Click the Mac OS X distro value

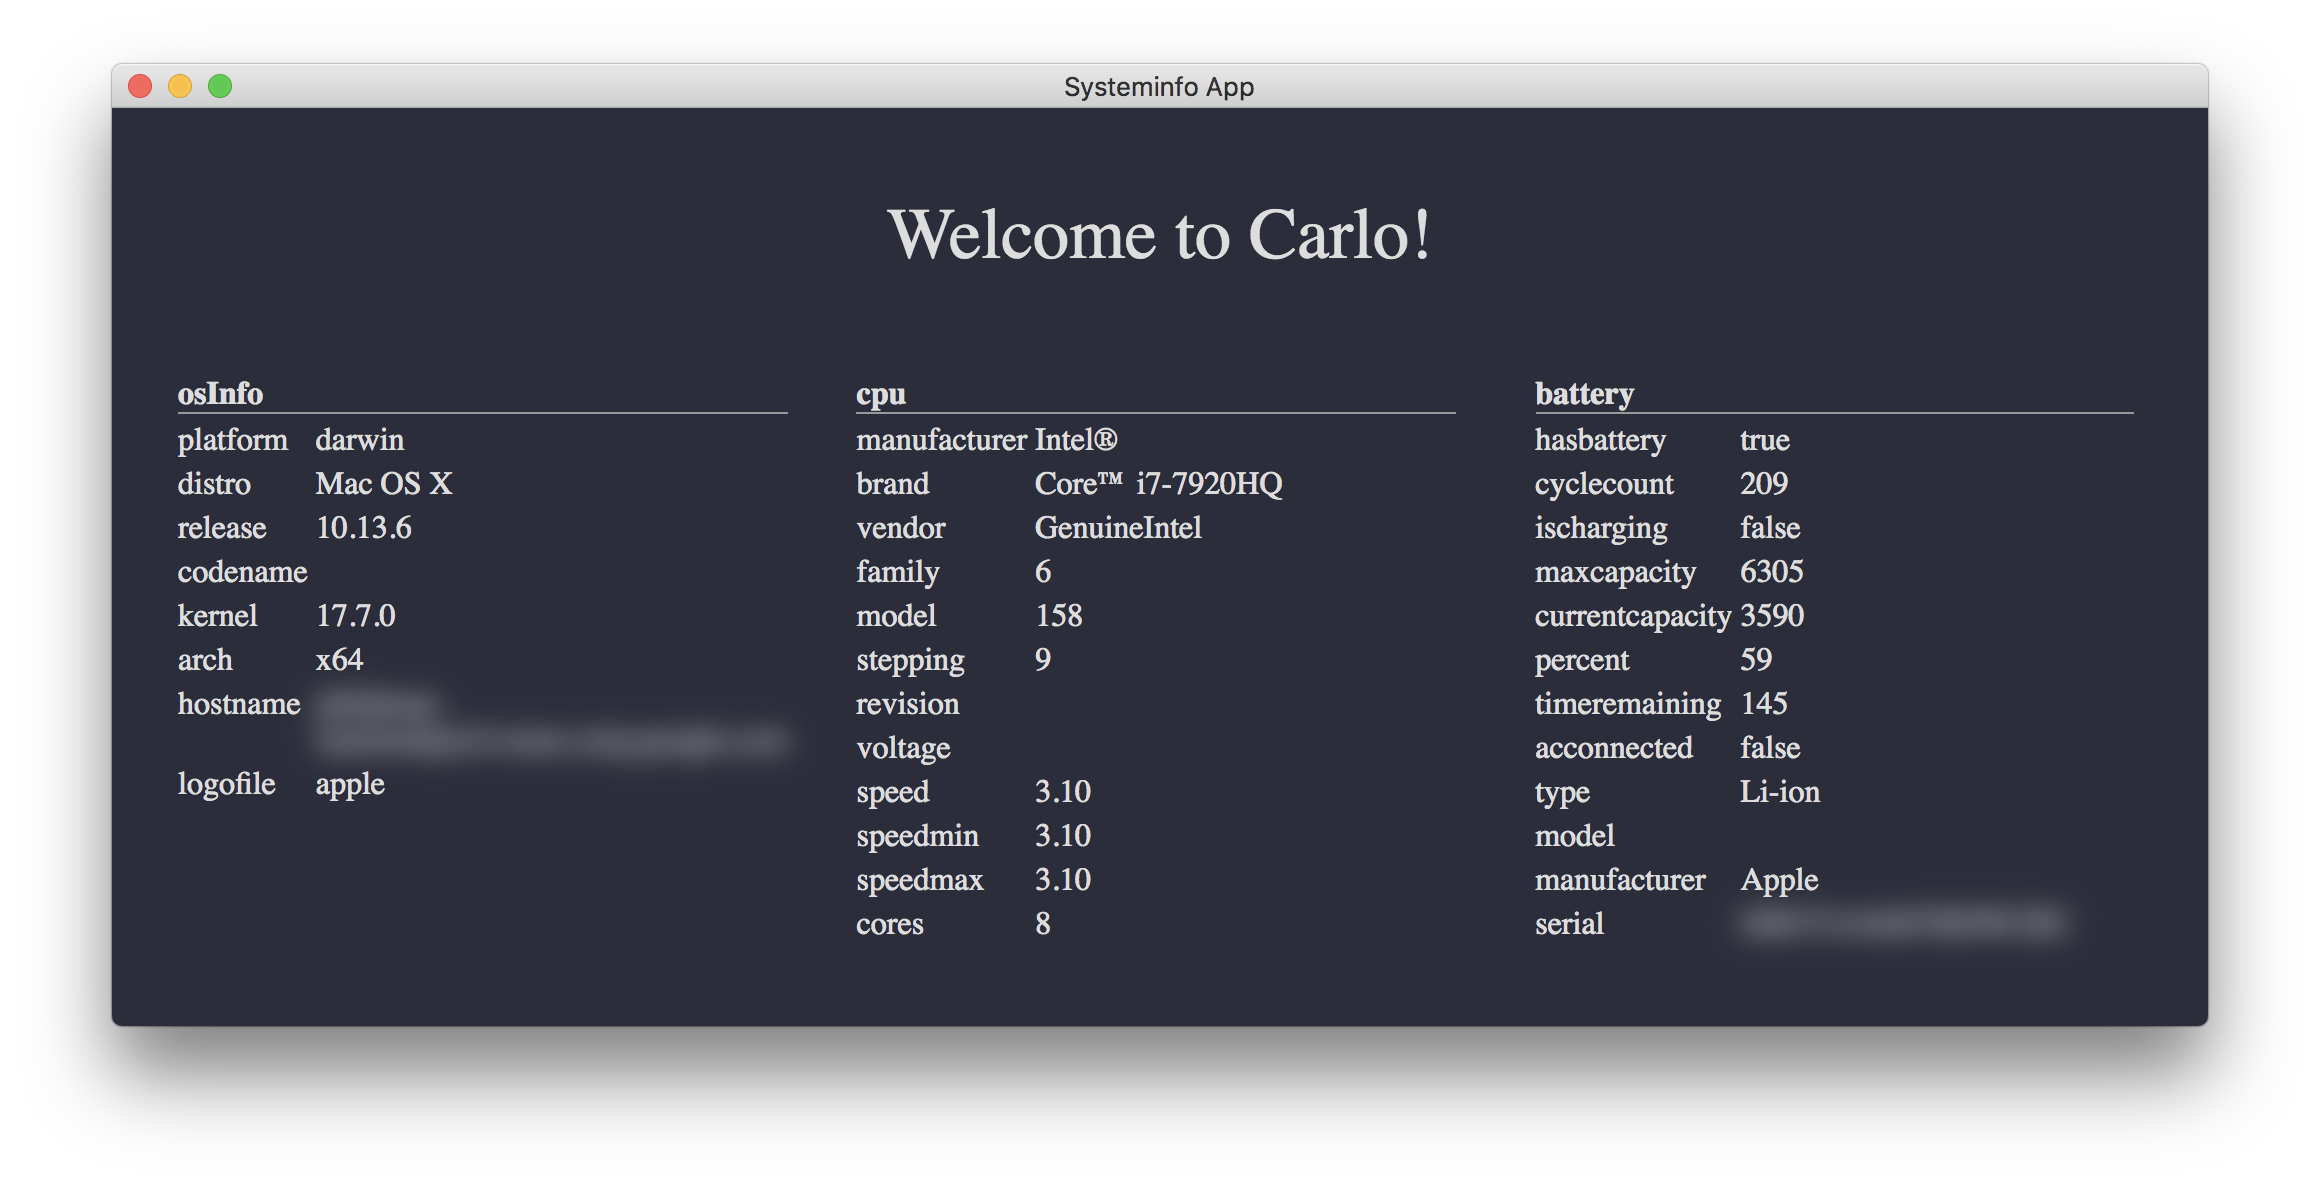pyautogui.click(x=384, y=484)
